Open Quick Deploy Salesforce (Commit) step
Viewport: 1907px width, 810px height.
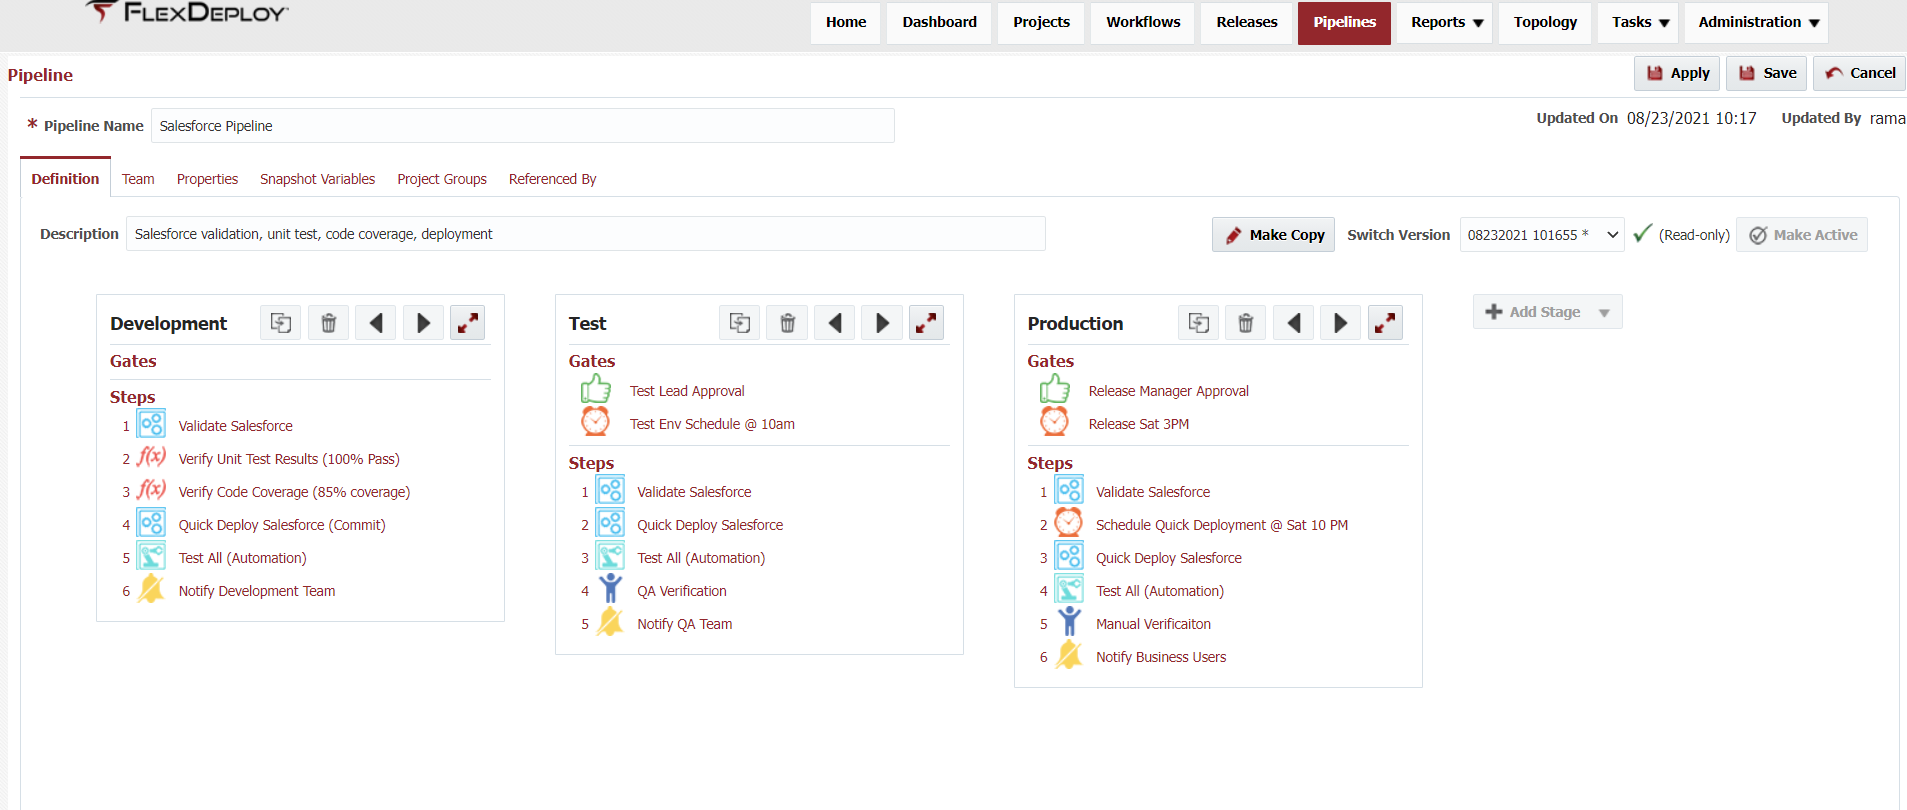pyautogui.click(x=282, y=525)
